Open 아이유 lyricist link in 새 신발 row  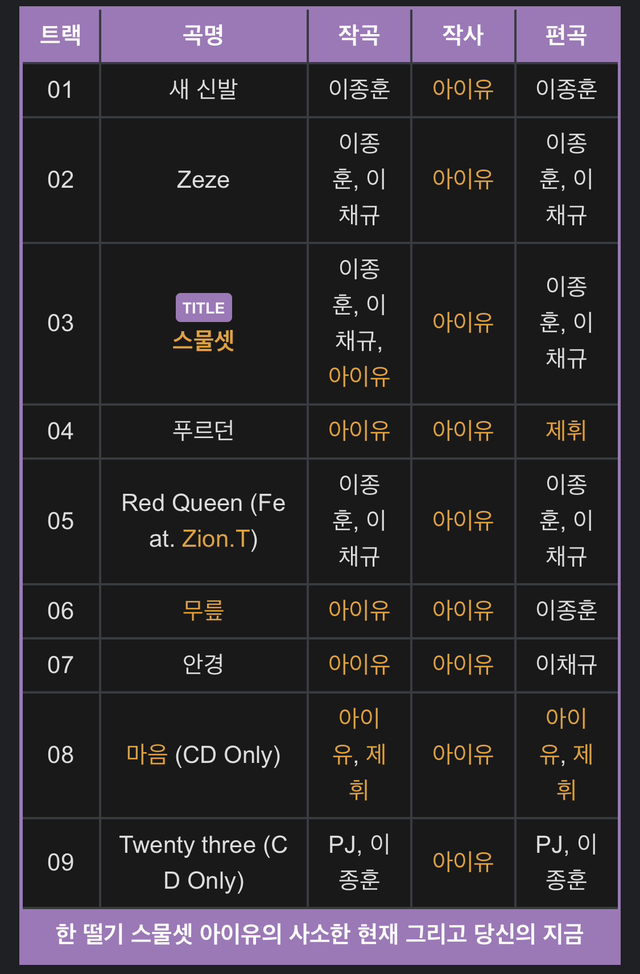pyautogui.click(x=463, y=89)
